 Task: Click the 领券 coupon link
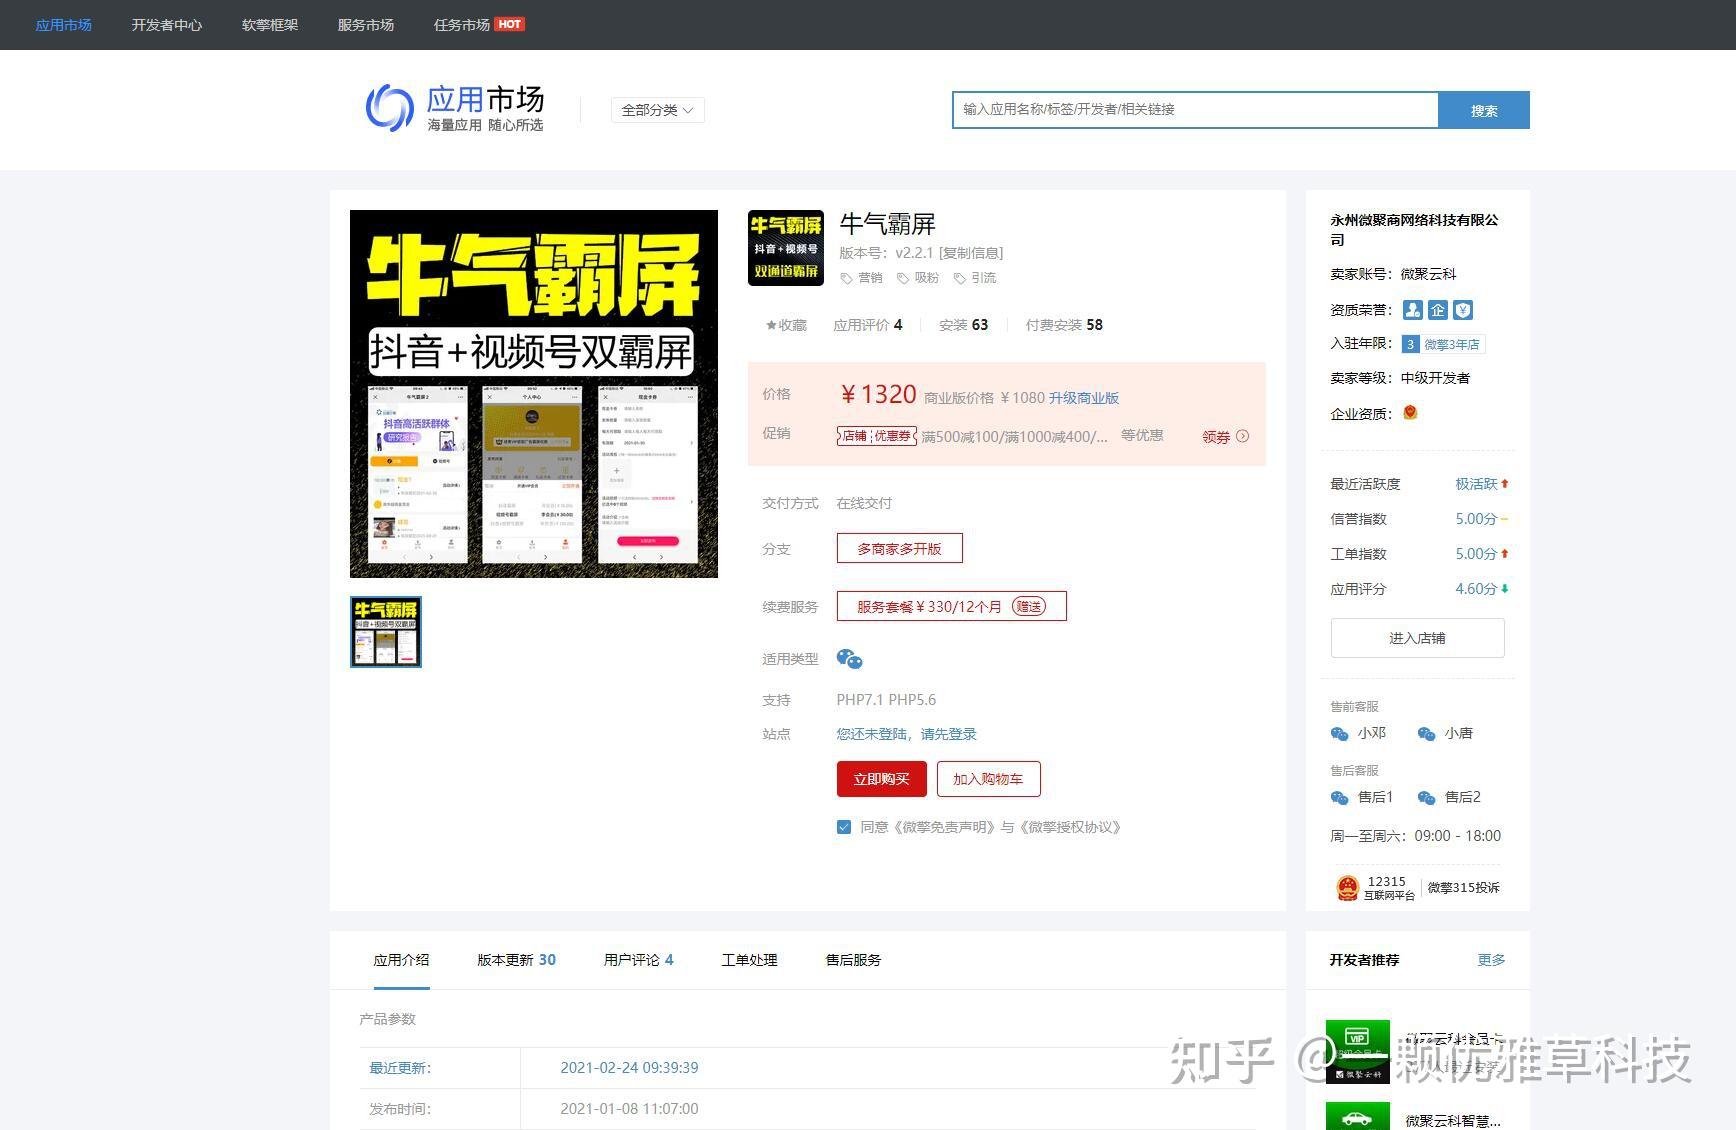coord(1216,436)
